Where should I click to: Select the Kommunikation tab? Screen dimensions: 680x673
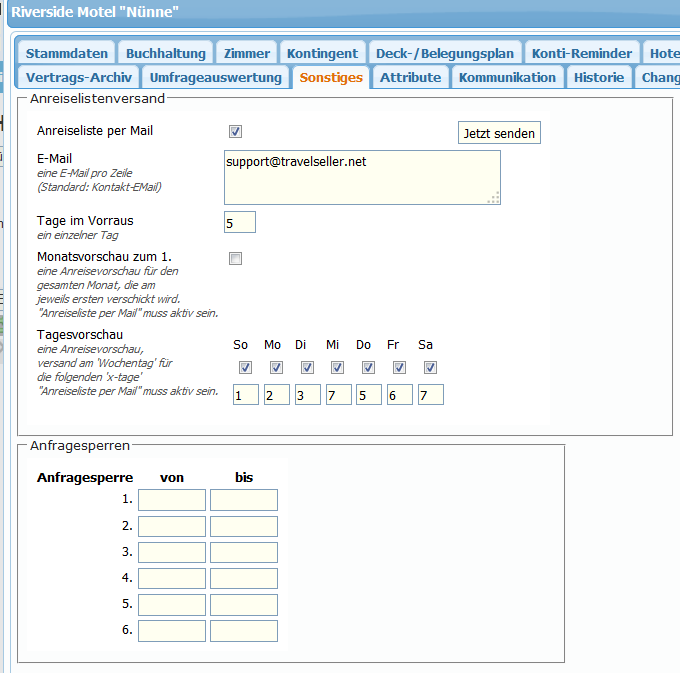click(507, 77)
